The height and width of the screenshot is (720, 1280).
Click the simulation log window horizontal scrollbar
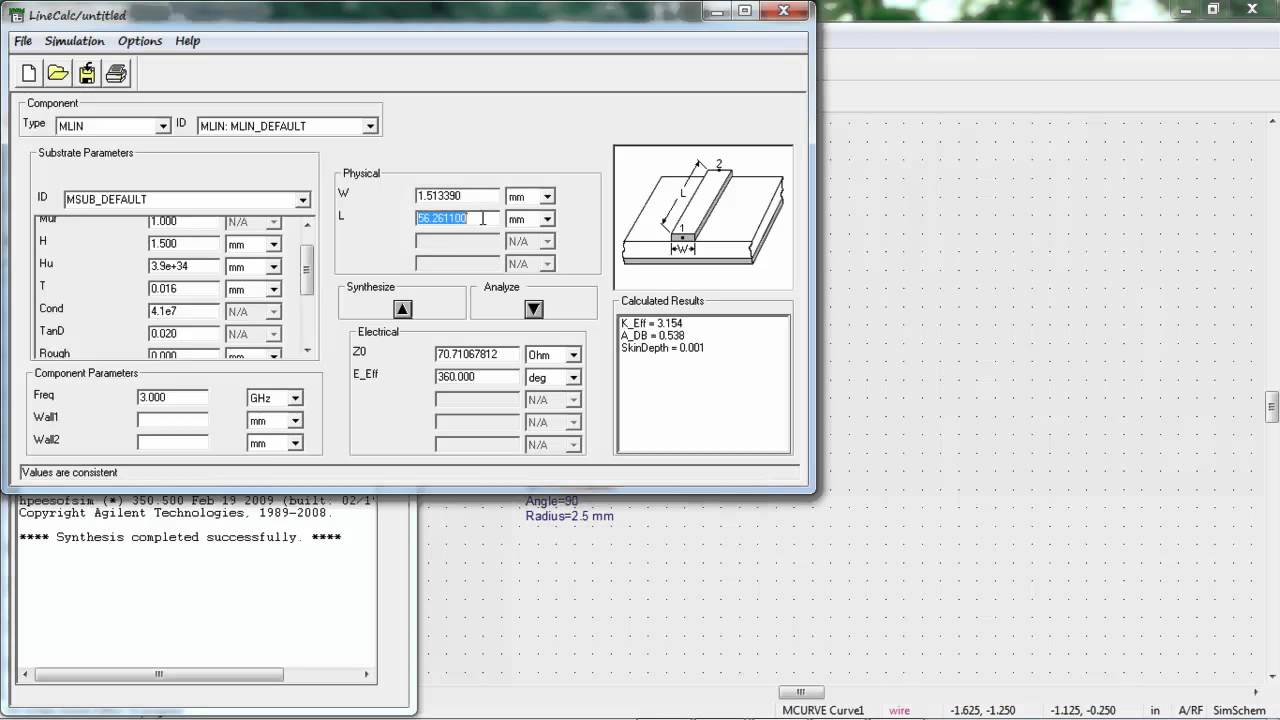pyautogui.click(x=196, y=675)
